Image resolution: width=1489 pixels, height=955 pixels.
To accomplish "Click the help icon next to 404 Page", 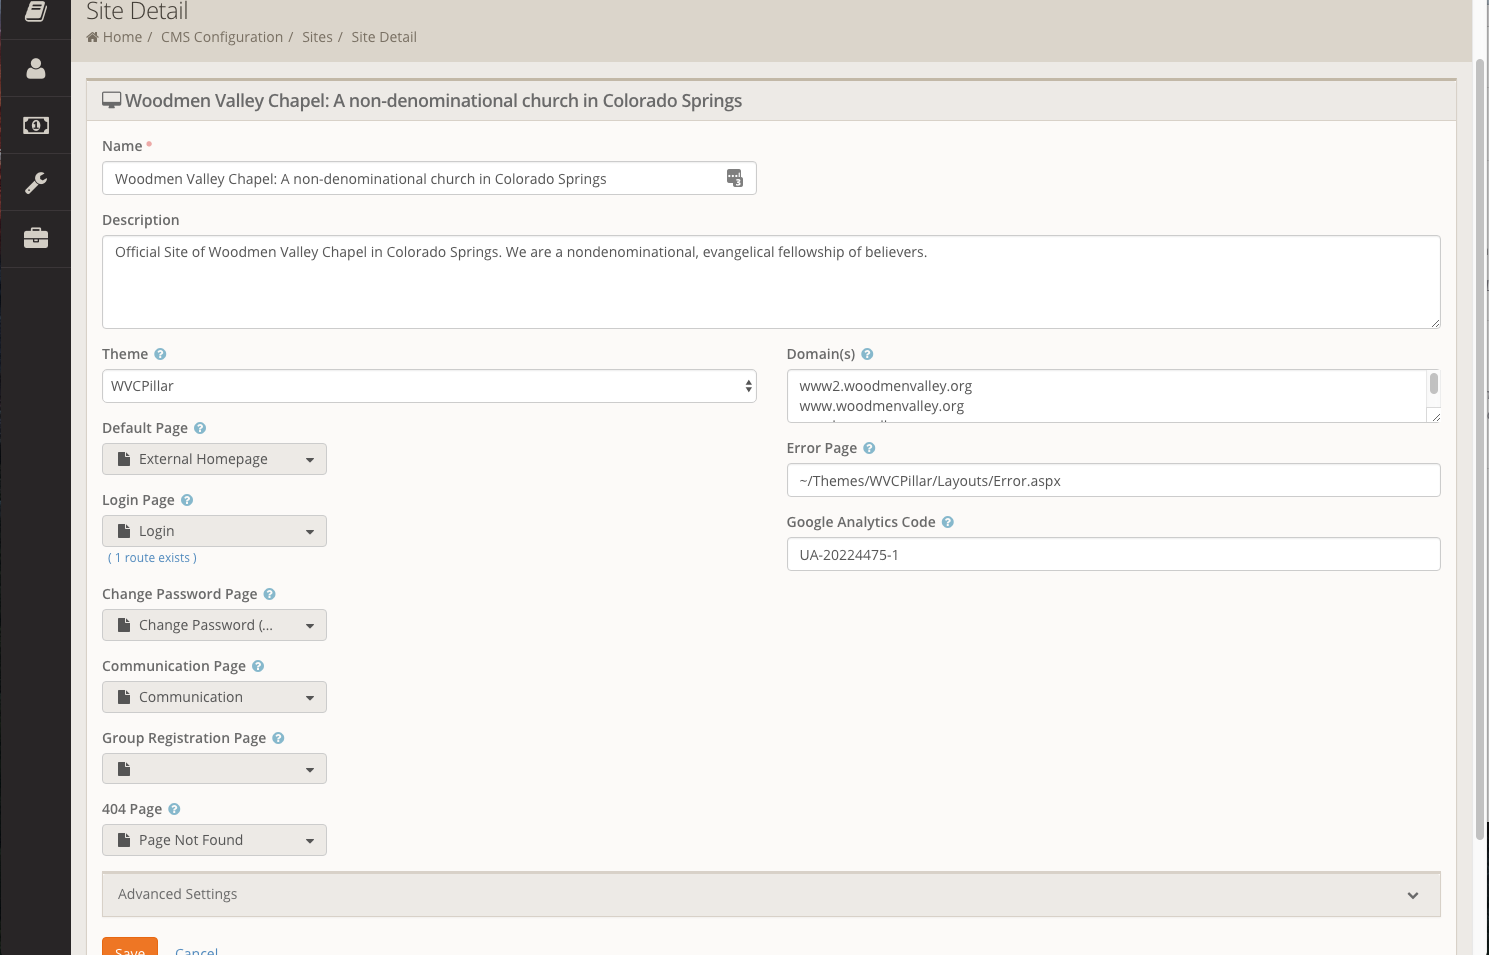I will tap(174, 809).
